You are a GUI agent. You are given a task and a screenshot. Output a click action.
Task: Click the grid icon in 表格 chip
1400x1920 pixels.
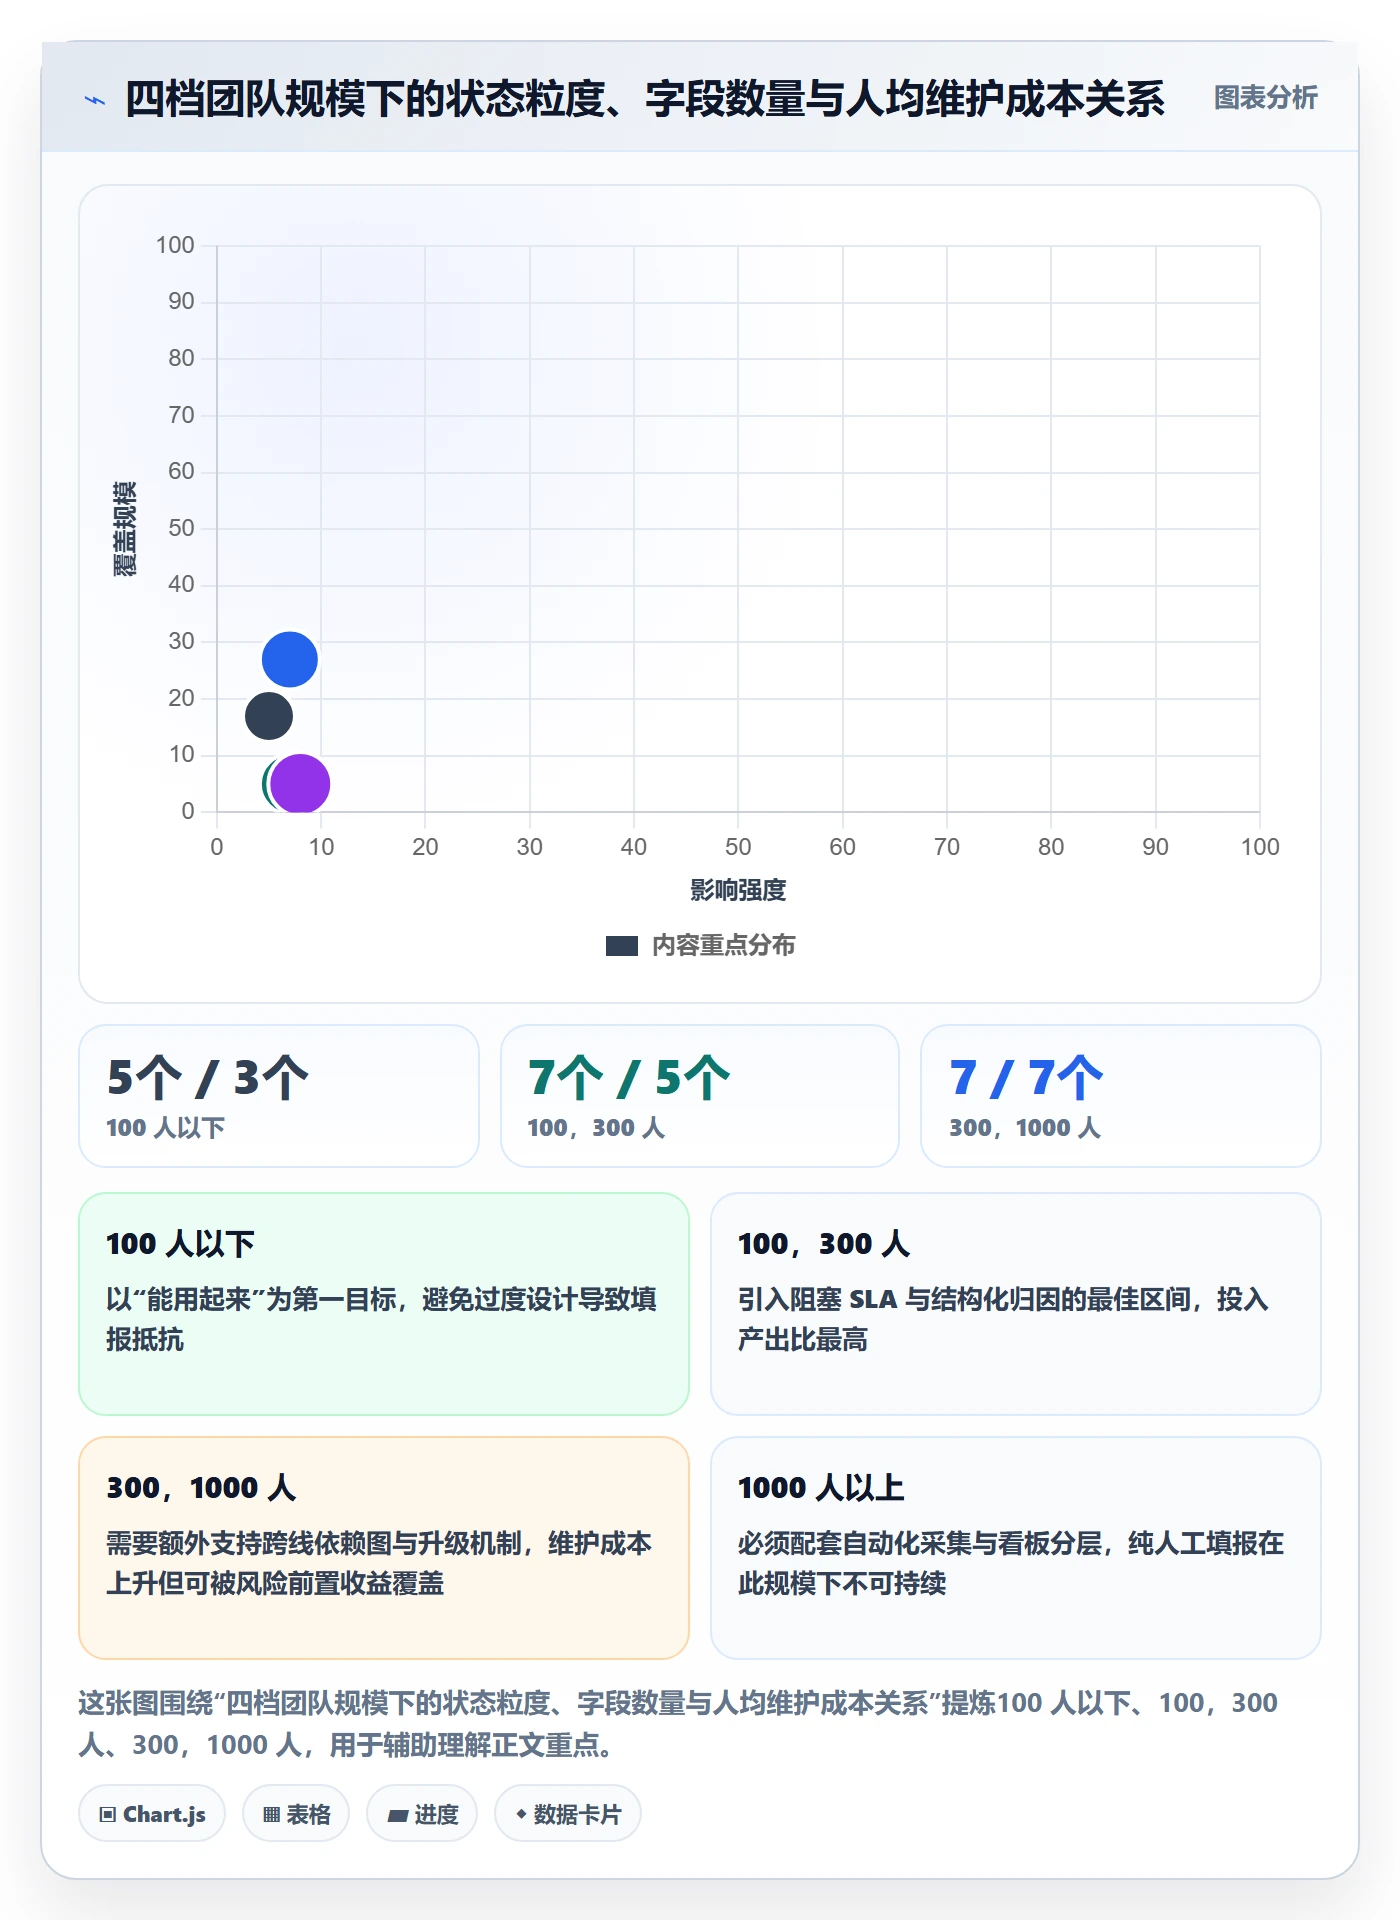pos(271,1814)
